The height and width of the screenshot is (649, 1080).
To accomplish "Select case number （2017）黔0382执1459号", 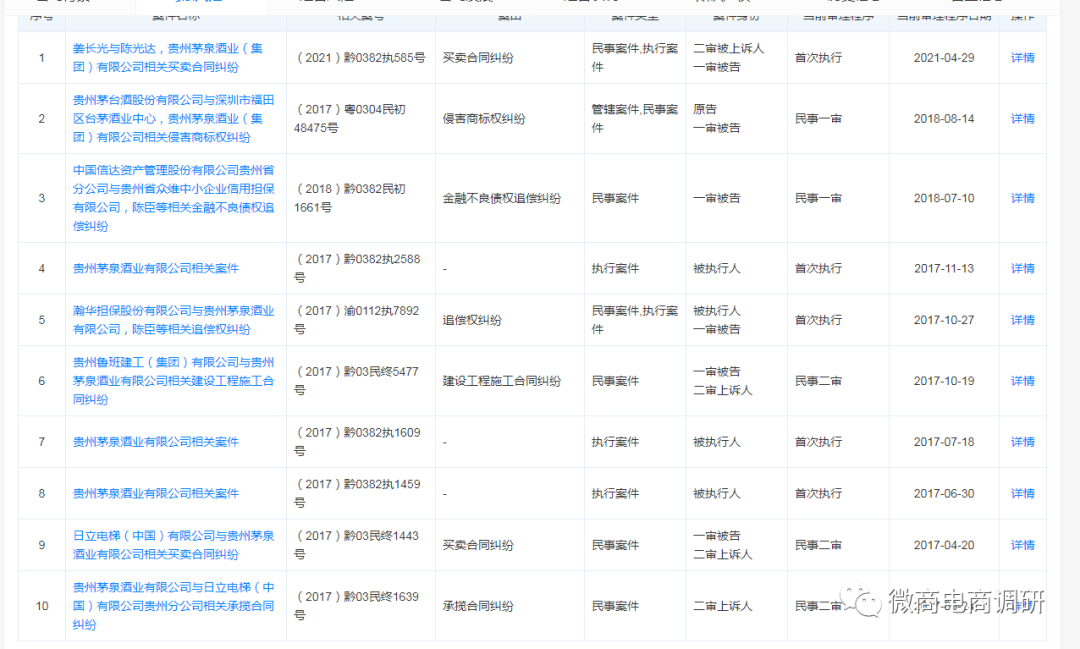I will pyautogui.click(x=357, y=493).
